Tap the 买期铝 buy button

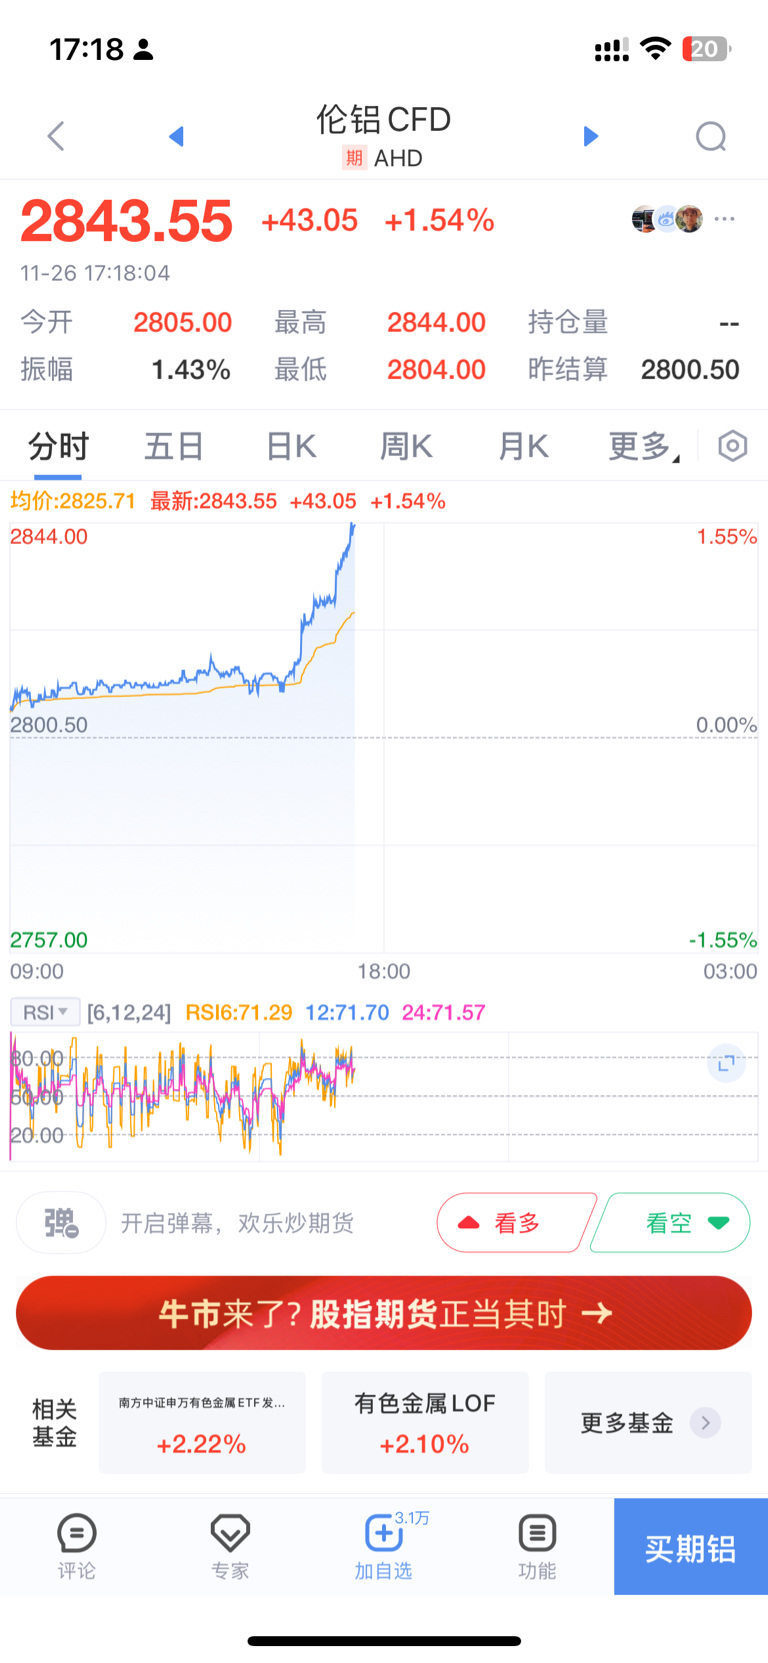691,1546
